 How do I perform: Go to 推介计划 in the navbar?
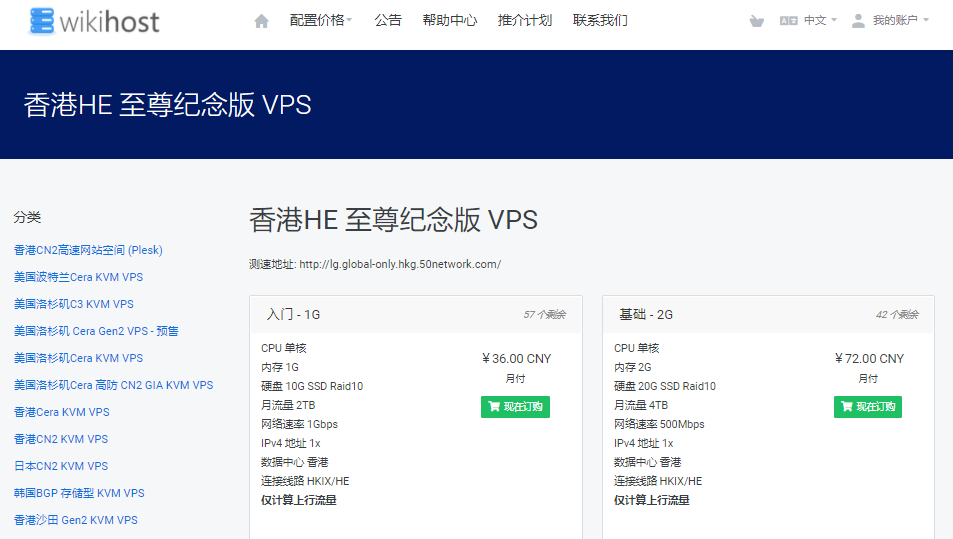click(525, 20)
